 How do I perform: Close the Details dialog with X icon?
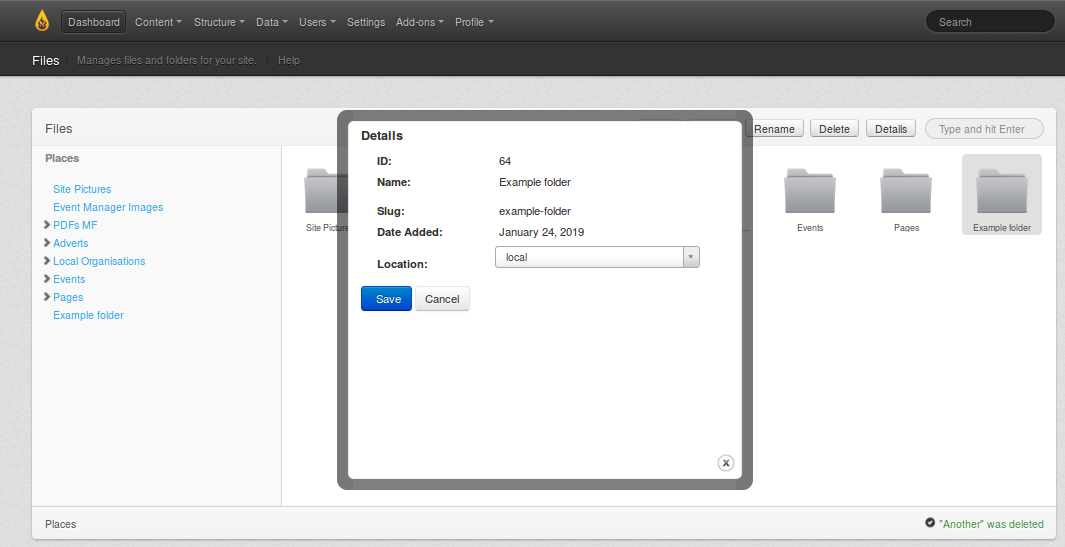(x=726, y=462)
